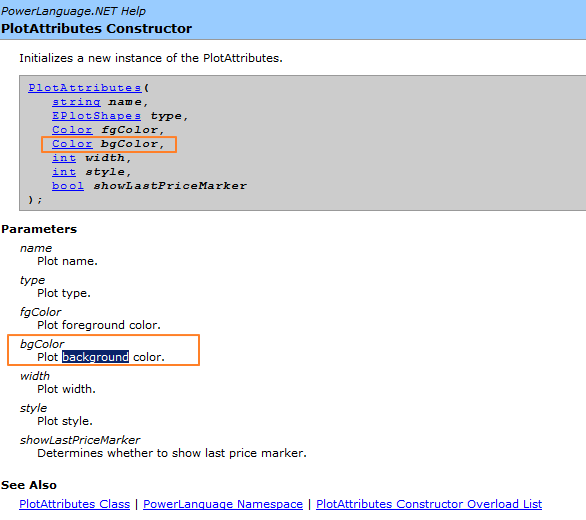
Task: Follow the bool type link
Action: click(x=68, y=186)
